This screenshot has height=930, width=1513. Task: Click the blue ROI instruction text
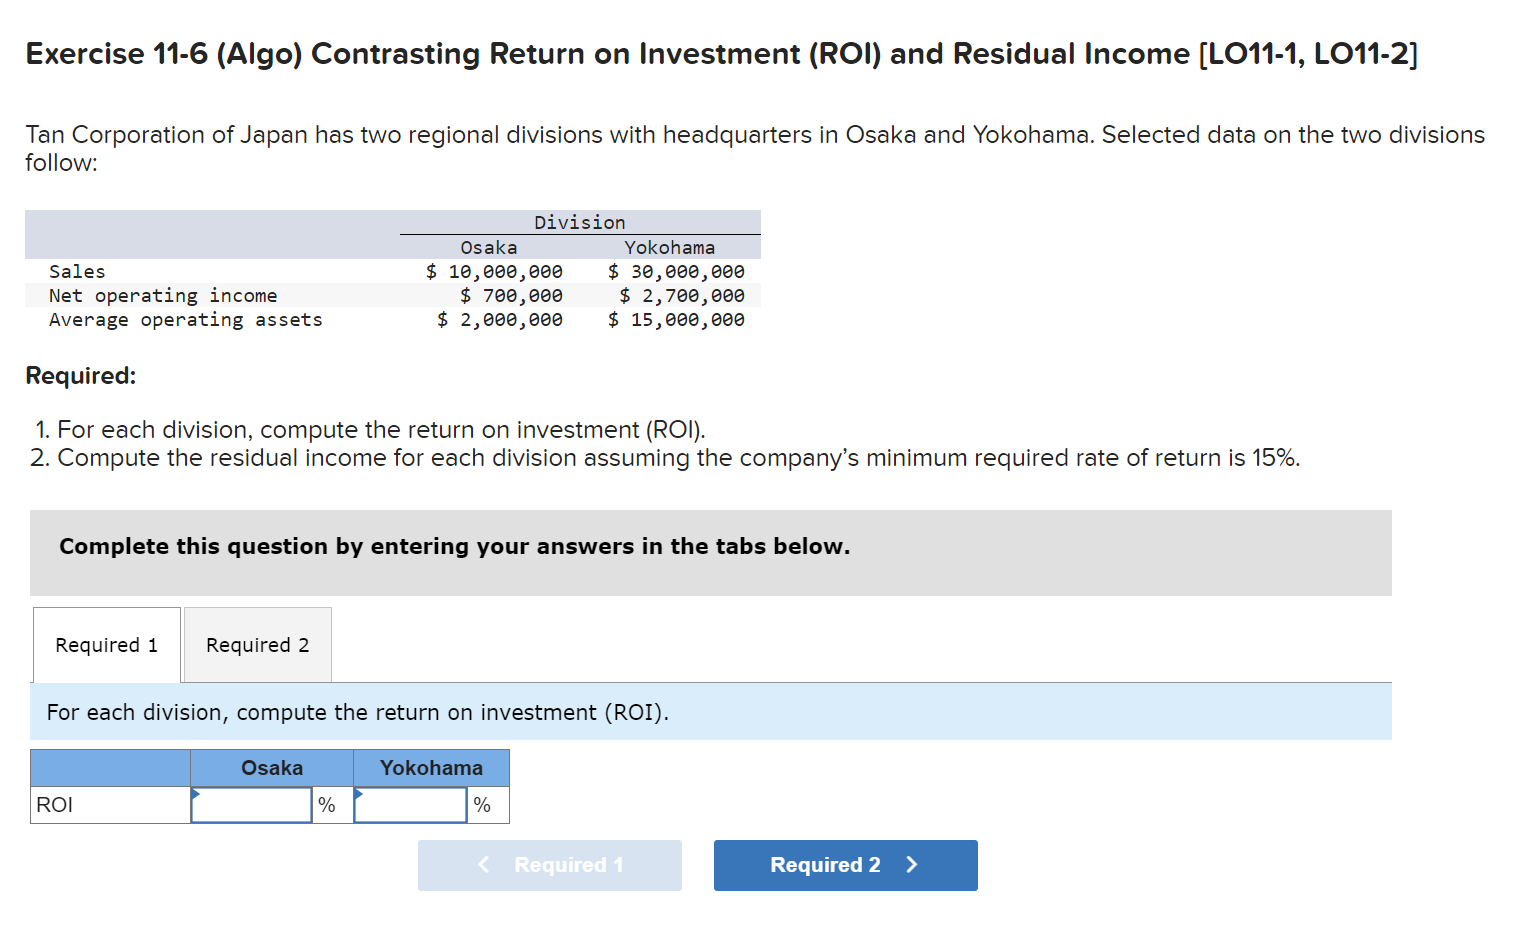pyautogui.click(x=358, y=712)
